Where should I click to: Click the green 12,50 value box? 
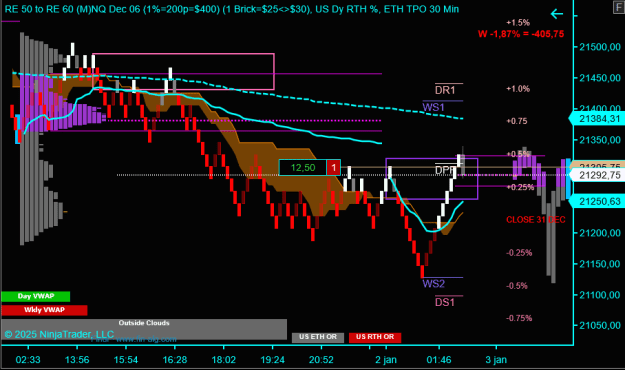[303, 167]
